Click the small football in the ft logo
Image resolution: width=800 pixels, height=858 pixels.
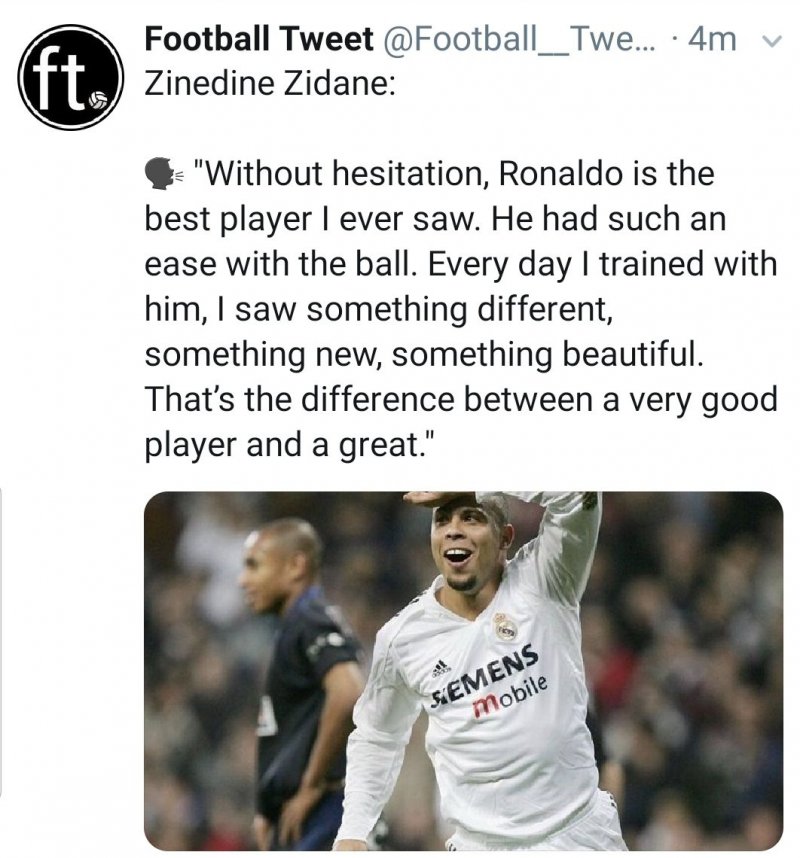click(x=98, y=102)
